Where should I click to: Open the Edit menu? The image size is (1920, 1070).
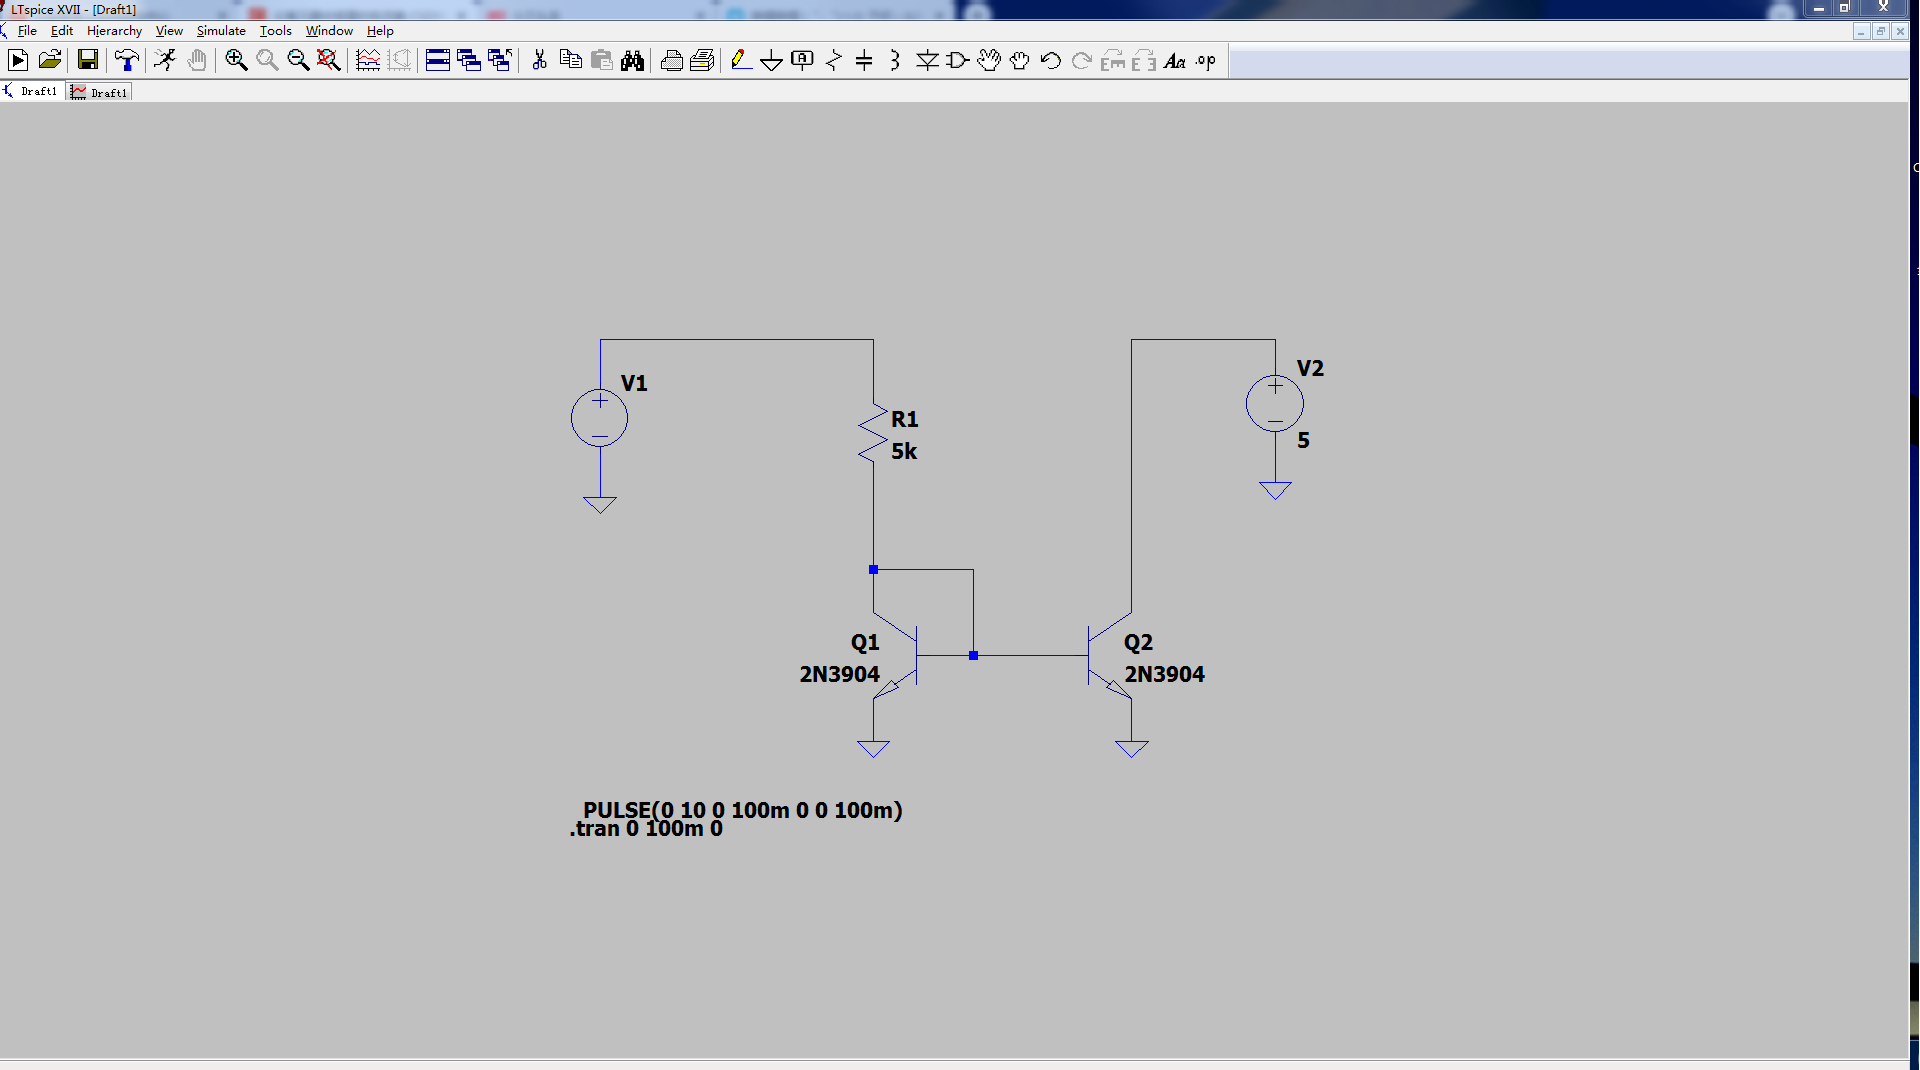(x=62, y=31)
